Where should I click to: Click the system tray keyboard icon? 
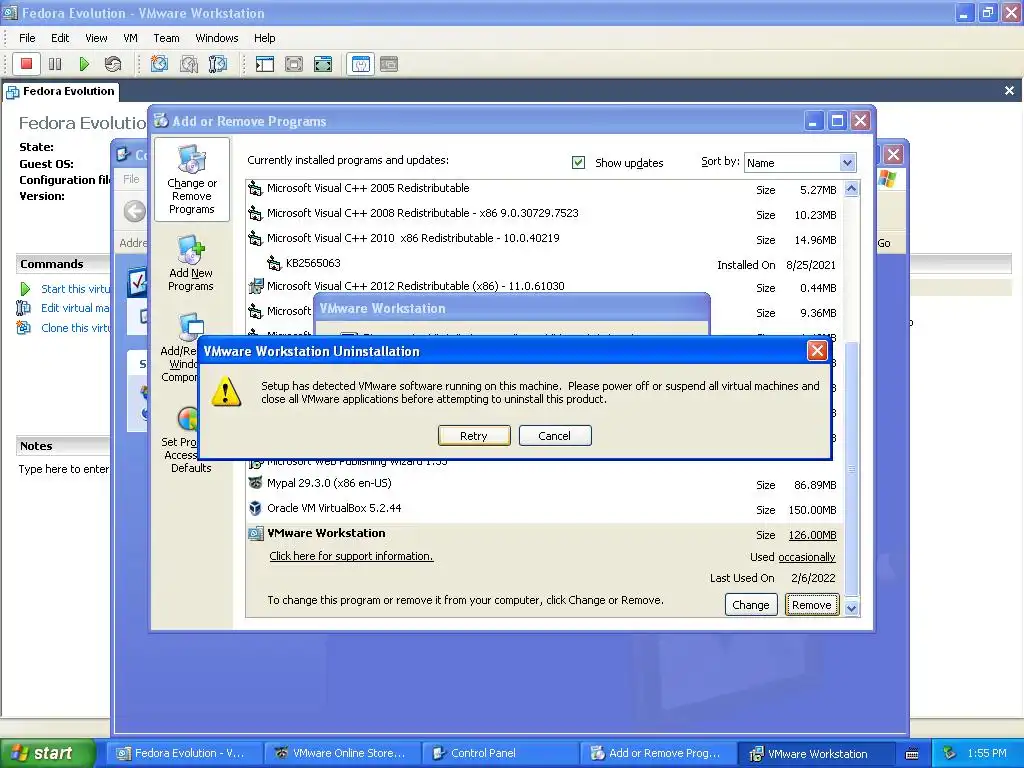(912, 754)
